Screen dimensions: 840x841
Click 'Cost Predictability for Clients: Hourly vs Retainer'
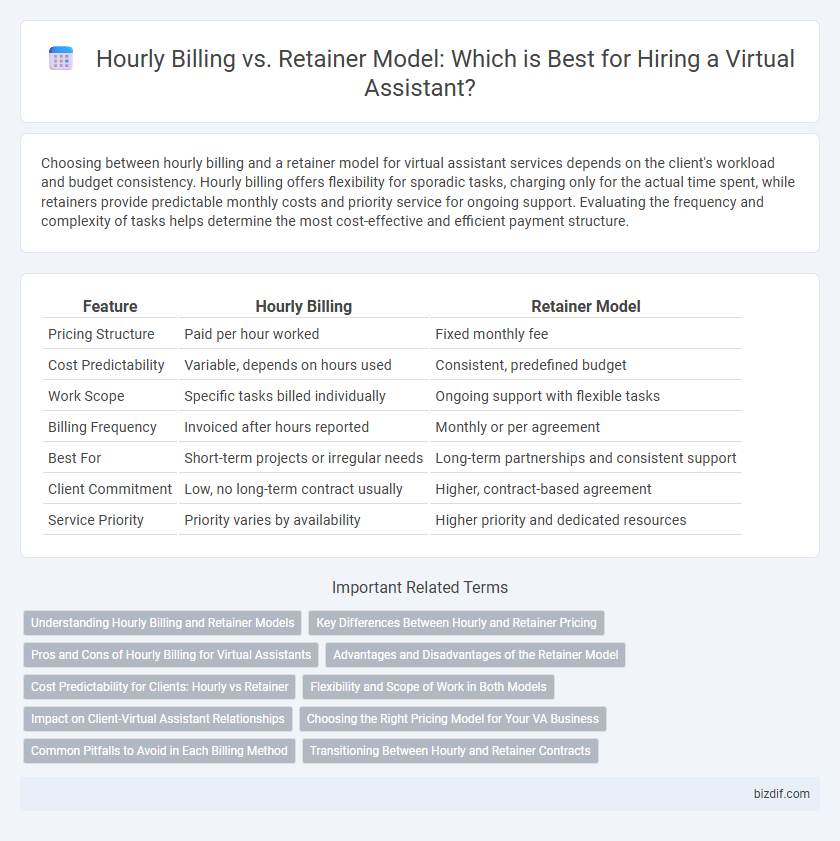point(159,687)
